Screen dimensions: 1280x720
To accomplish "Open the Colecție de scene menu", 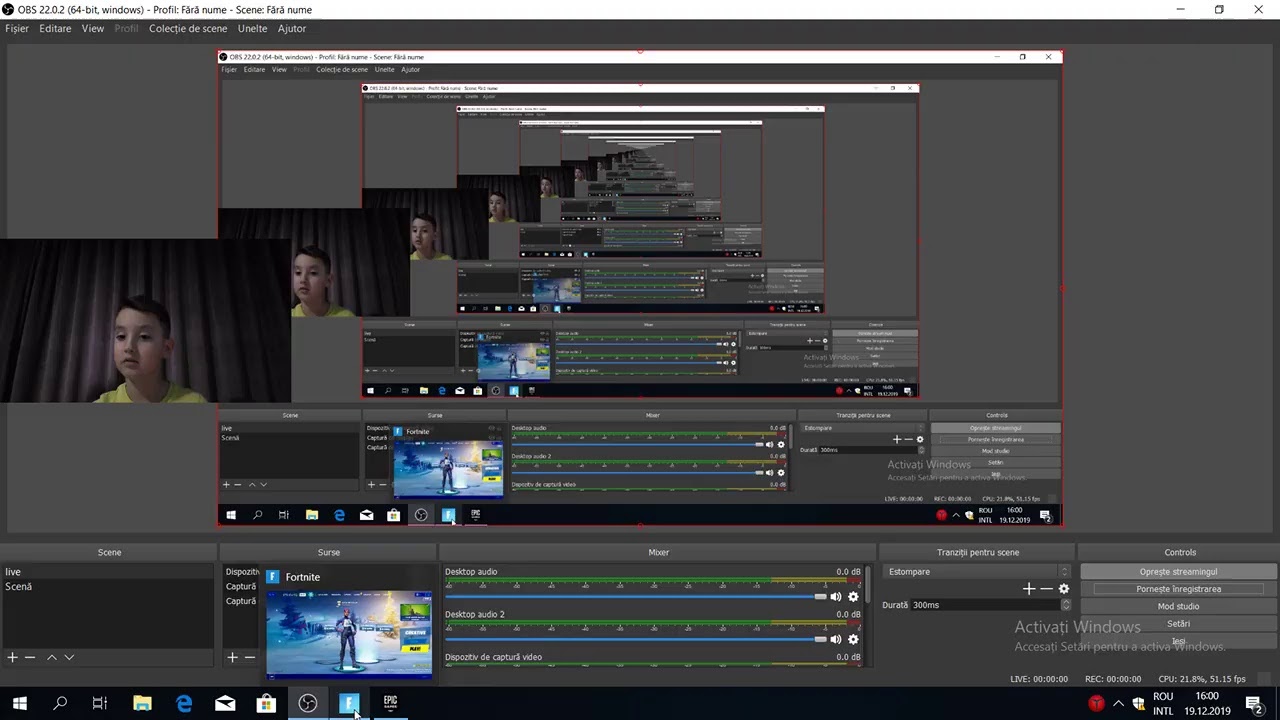I will tap(188, 28).
